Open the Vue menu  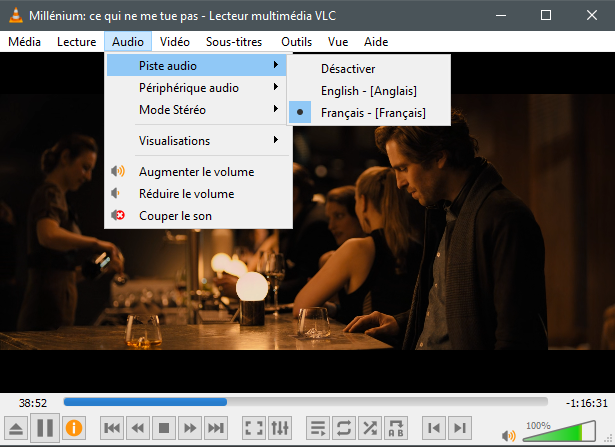[338, 42]
